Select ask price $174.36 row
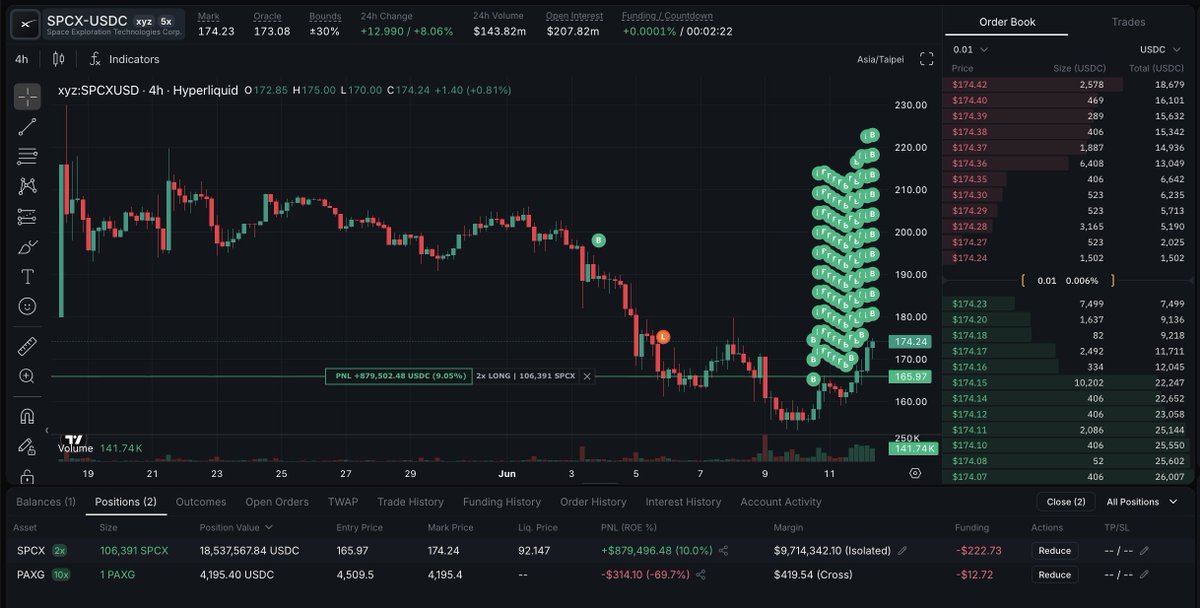Screen dimensions: 1200x608 click(x=1067, y=164)
